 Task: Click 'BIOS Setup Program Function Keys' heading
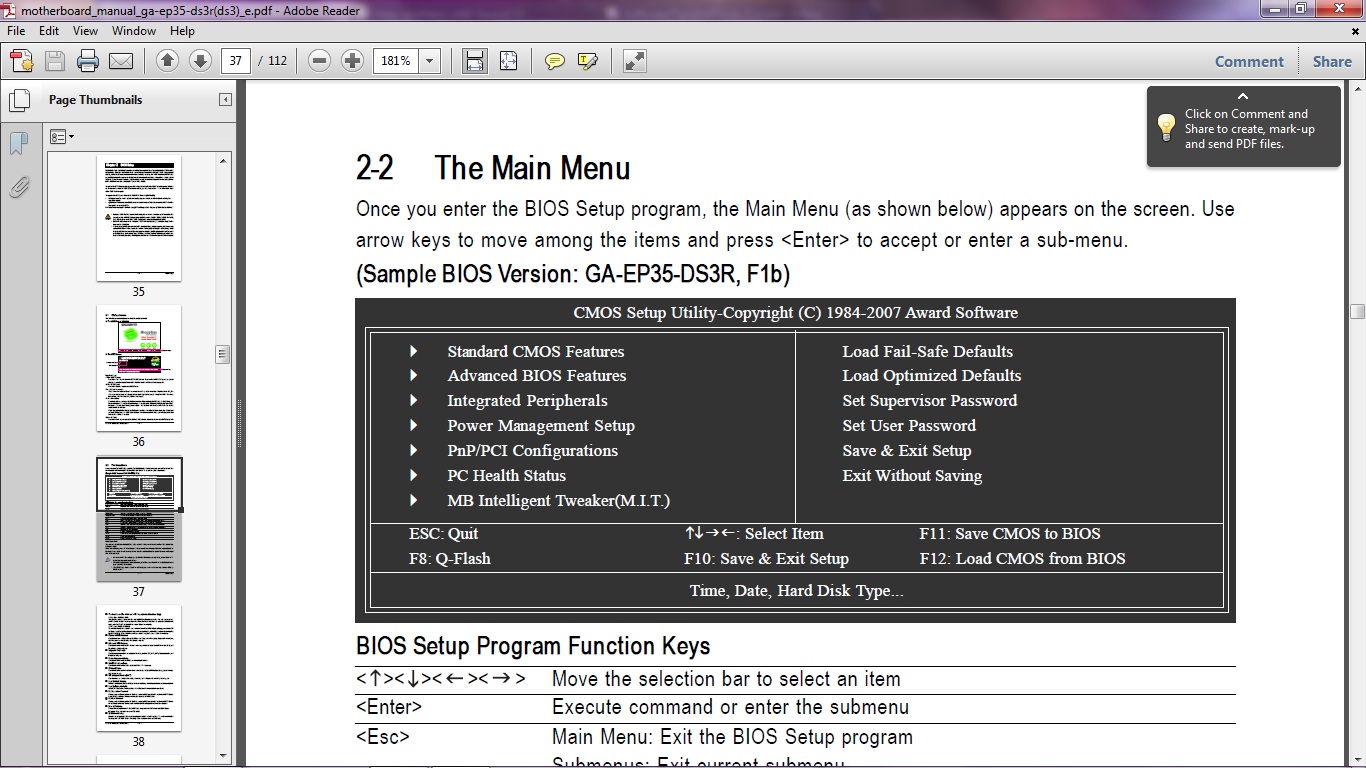533,646
